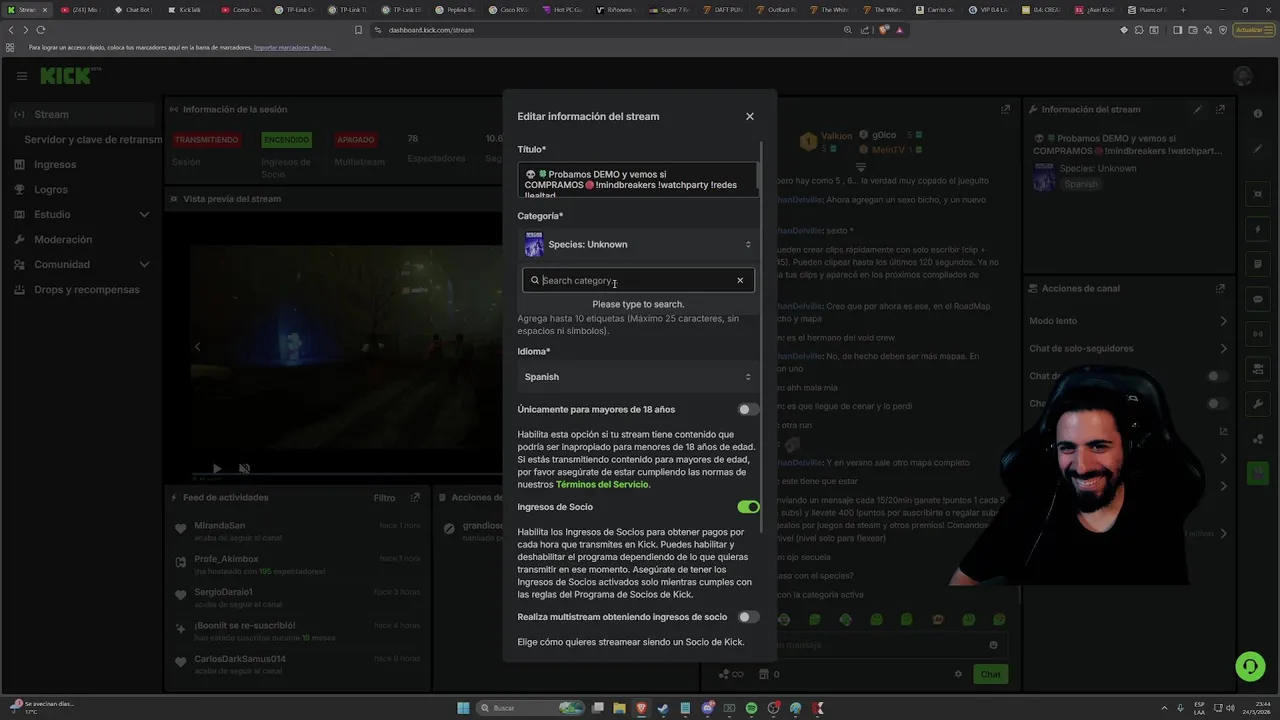Send message with green Chat button
The height and width of the screenshot is (720, 1280).
coord(990,674)
